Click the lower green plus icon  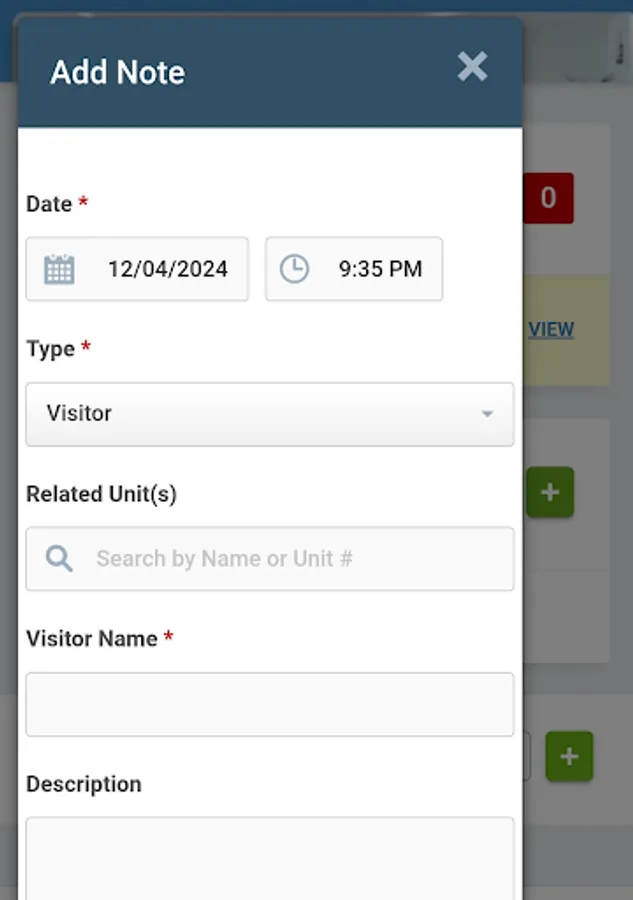coord(568,757)
